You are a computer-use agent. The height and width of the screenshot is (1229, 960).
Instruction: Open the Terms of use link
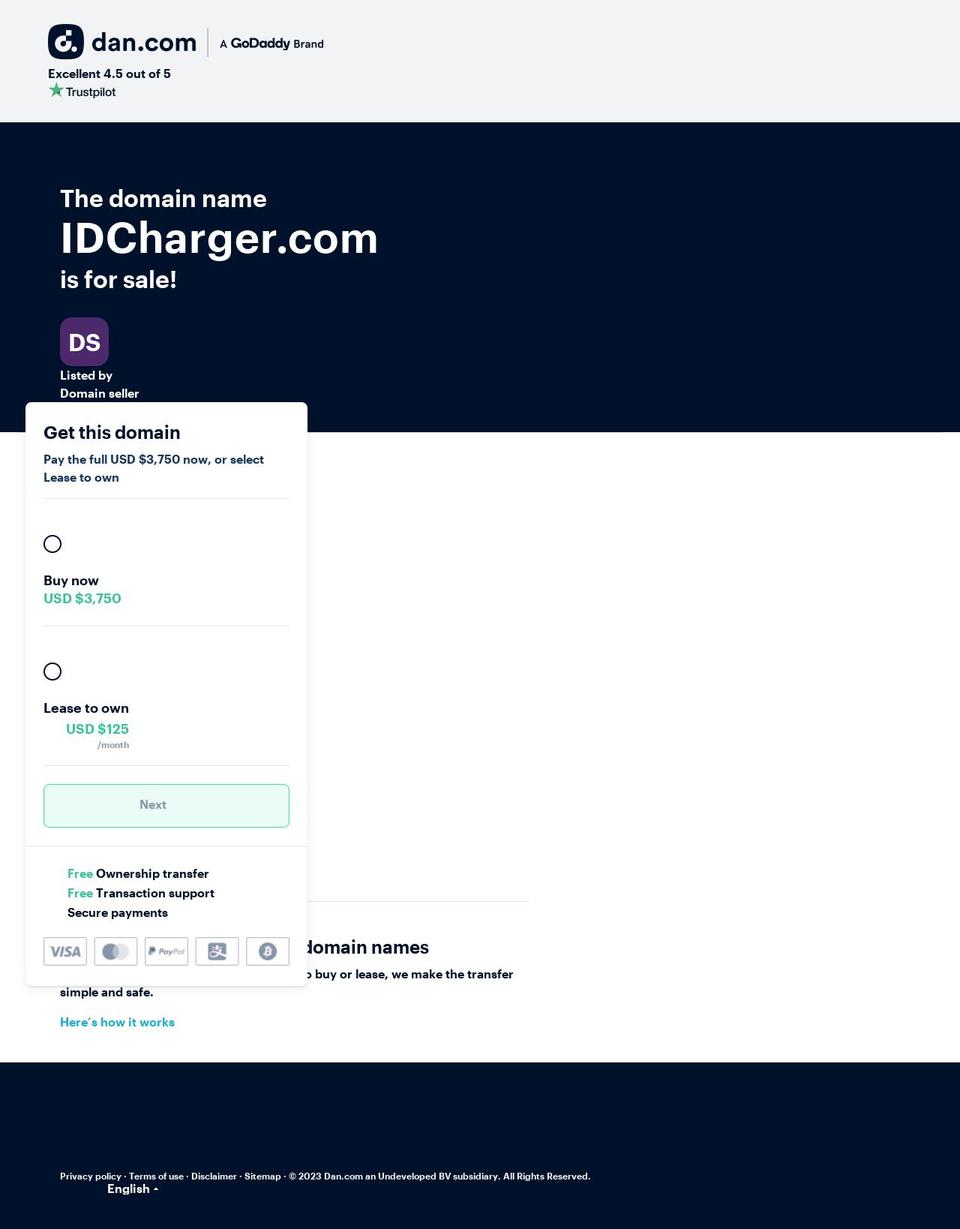(x=156, y=1176)
